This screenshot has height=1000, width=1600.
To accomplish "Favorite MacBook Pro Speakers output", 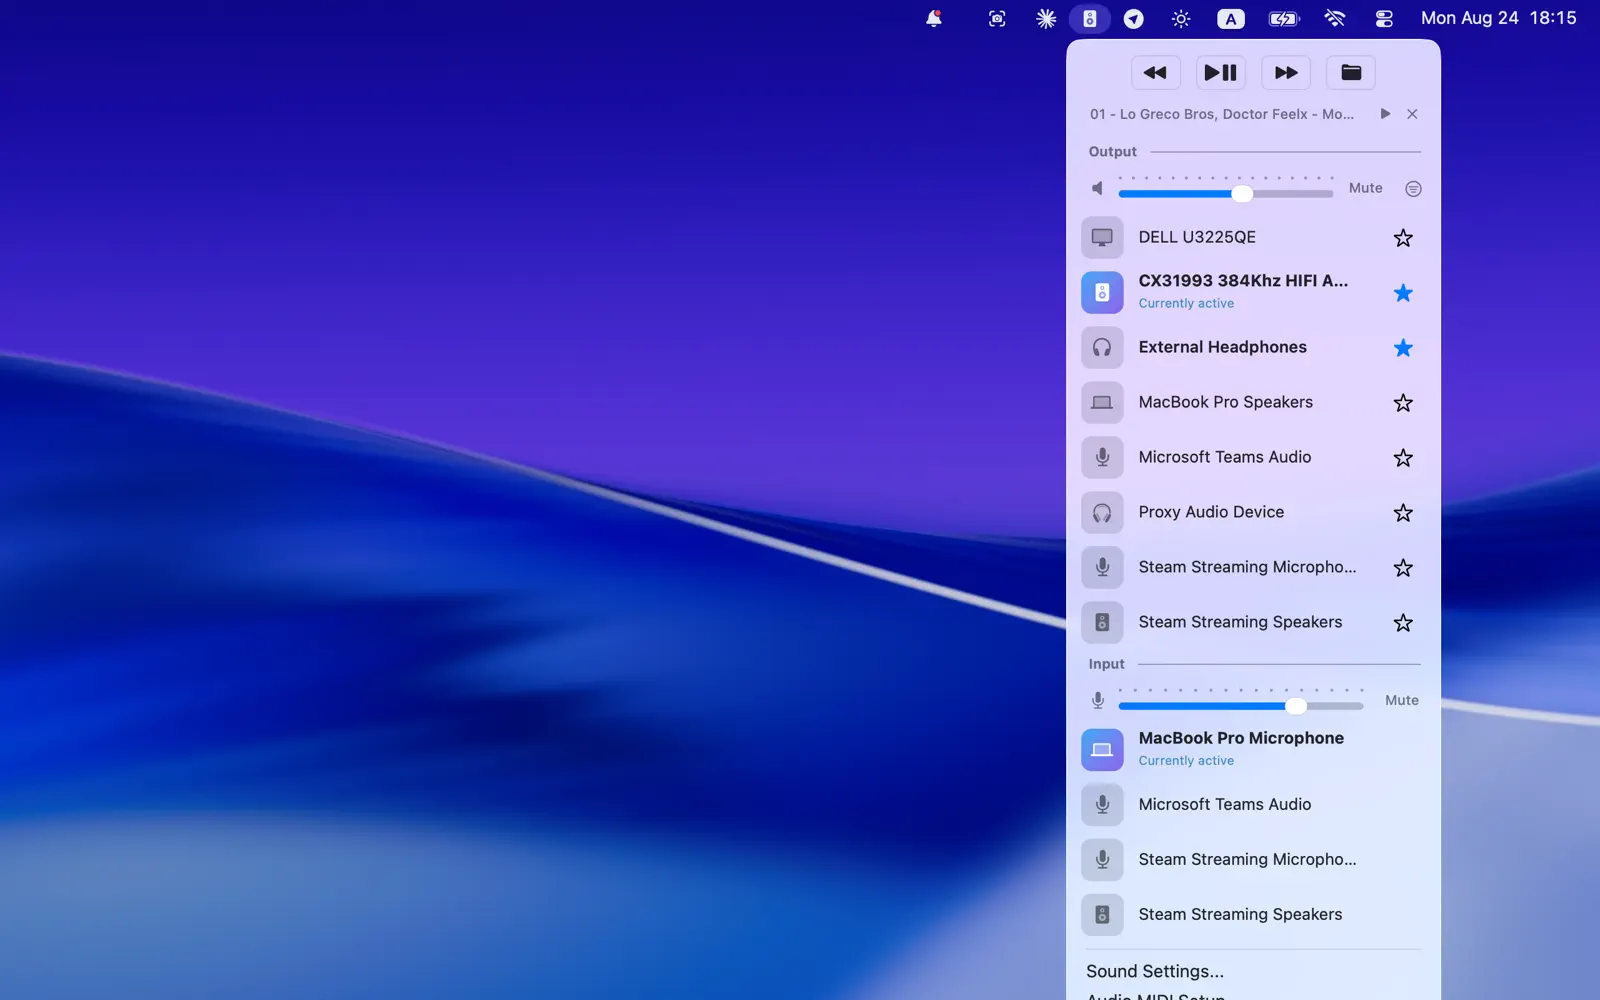I will pos(1403,402).
